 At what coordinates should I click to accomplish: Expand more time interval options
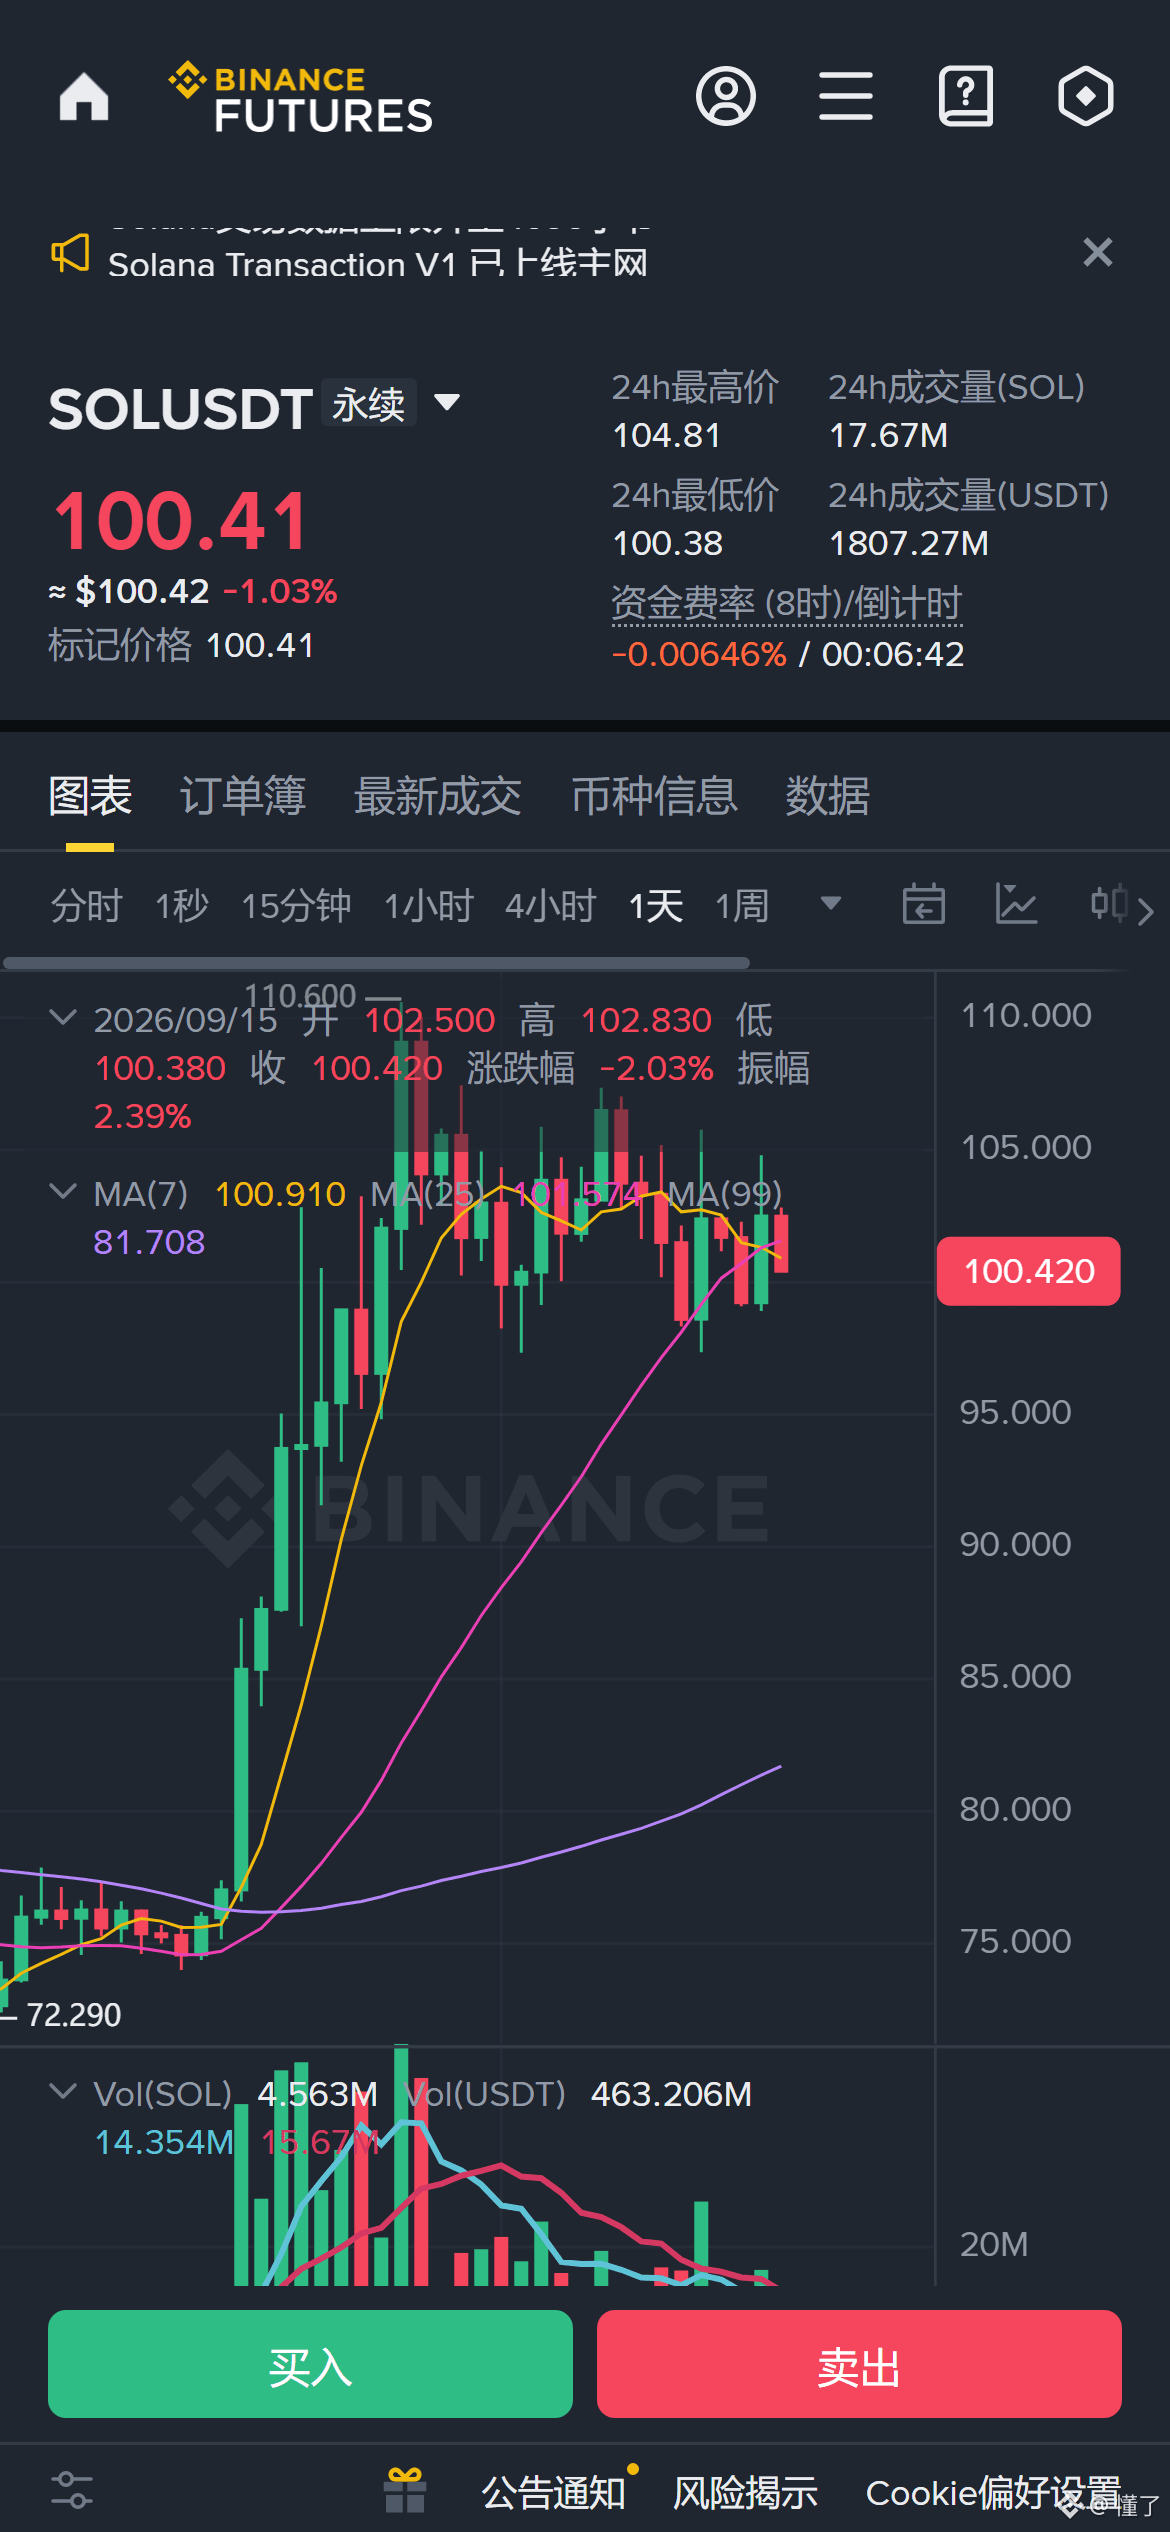point(830,904)
